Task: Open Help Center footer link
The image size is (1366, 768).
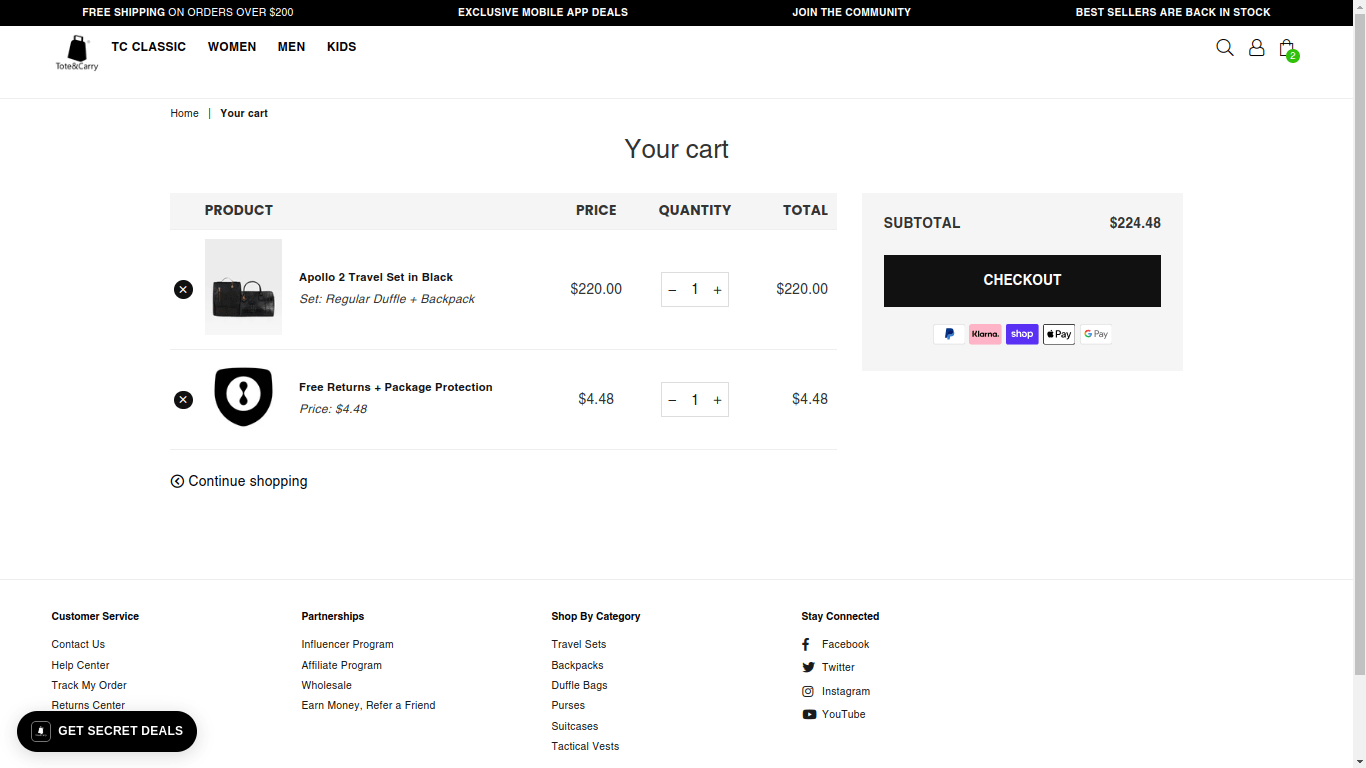Action: (x=80, y=665)
